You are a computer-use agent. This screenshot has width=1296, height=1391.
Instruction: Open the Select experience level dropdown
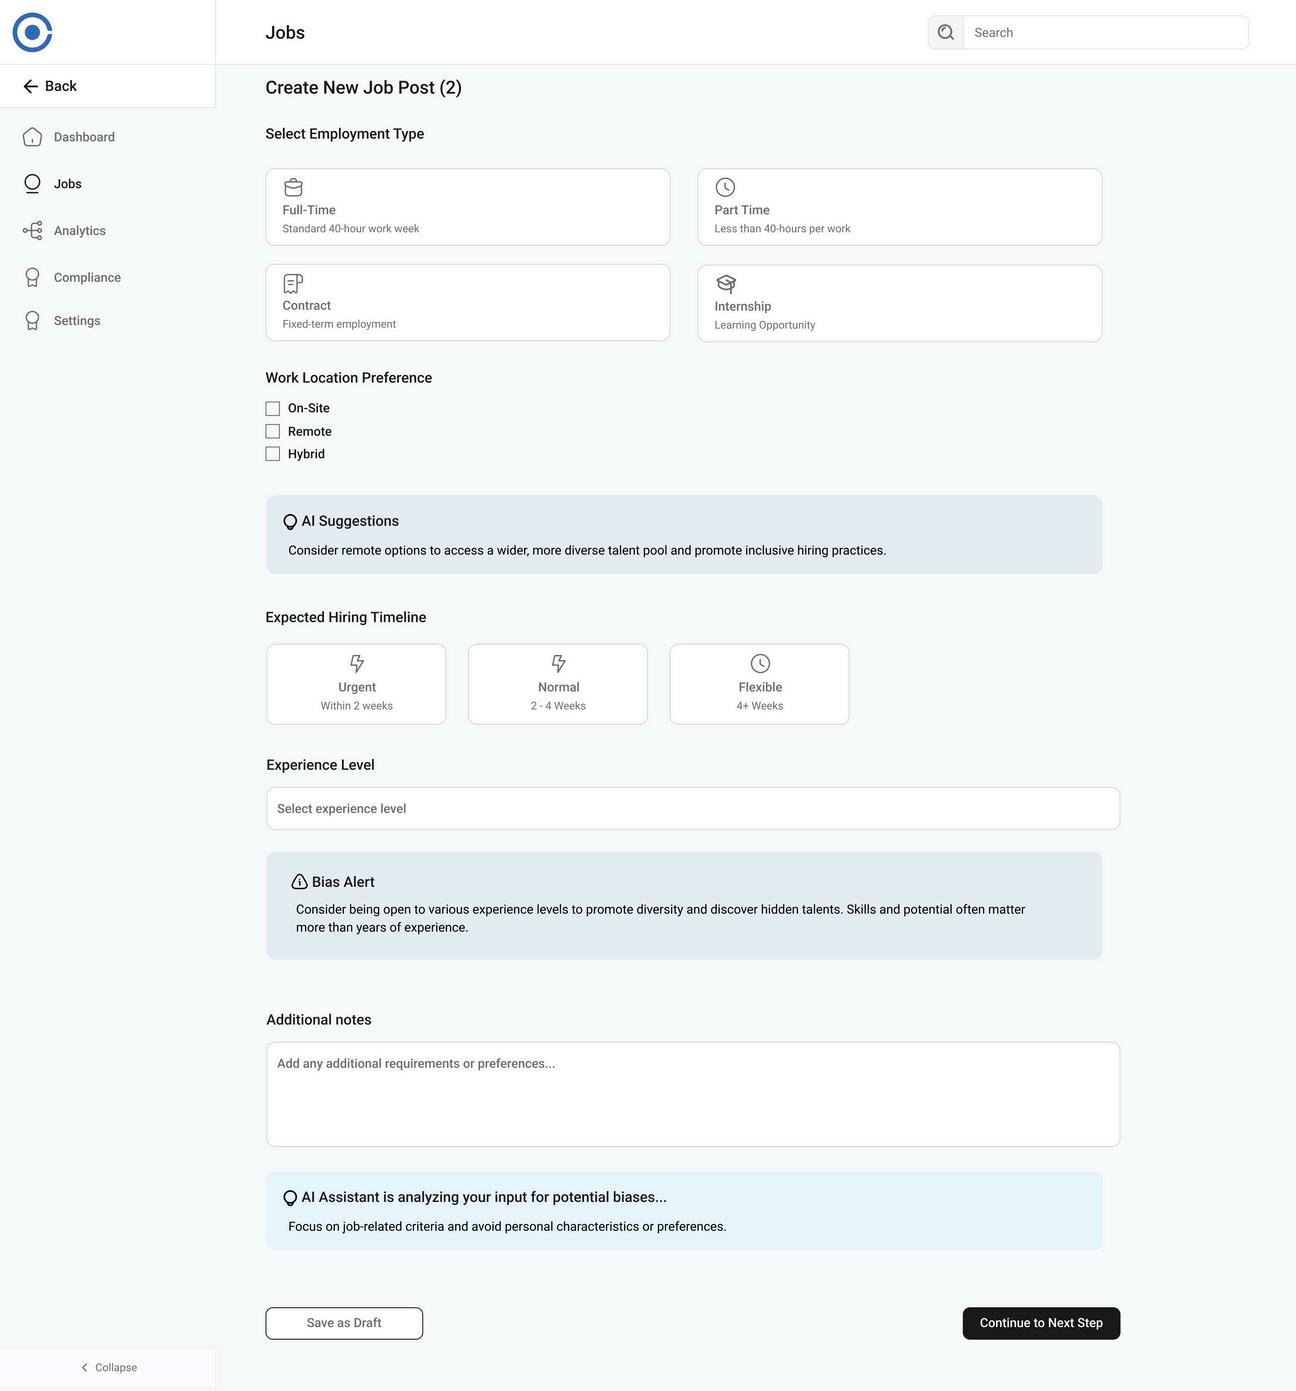pos(693,808)
